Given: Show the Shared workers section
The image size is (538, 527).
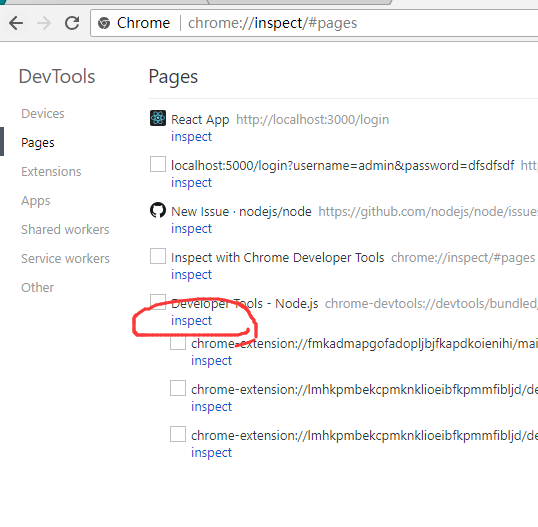Looking at the screenshot, I should (x=65, y=230).
